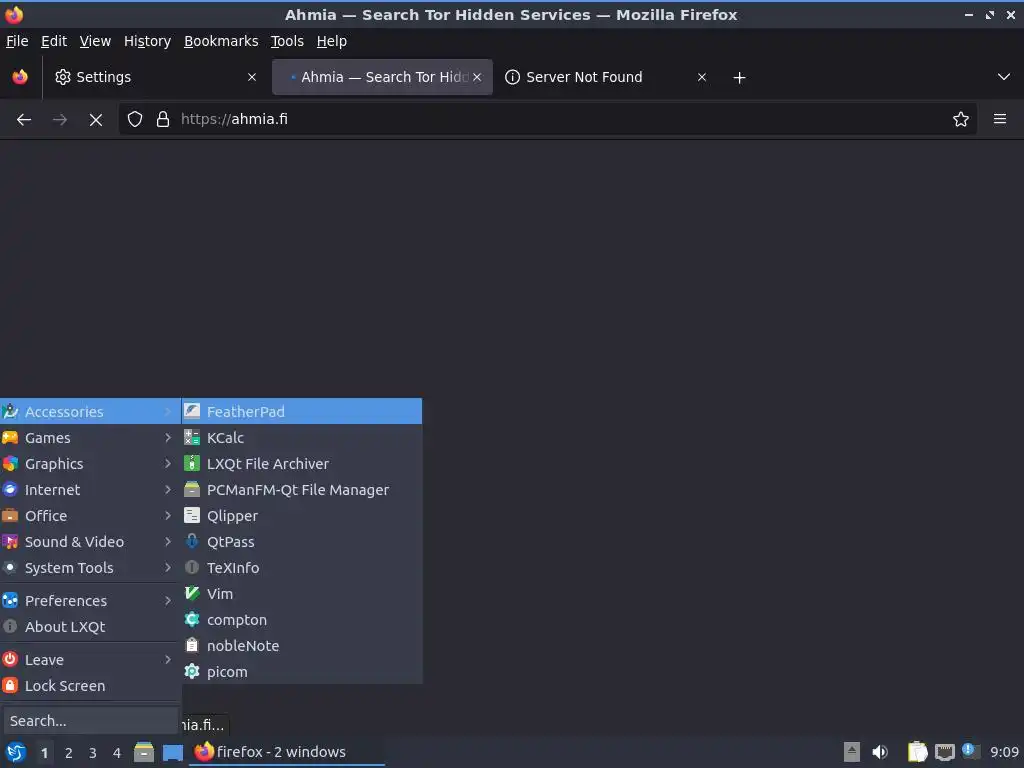Stop loading the page
The height and width of the screenshot is (768, 1024).
click(96, 120)
